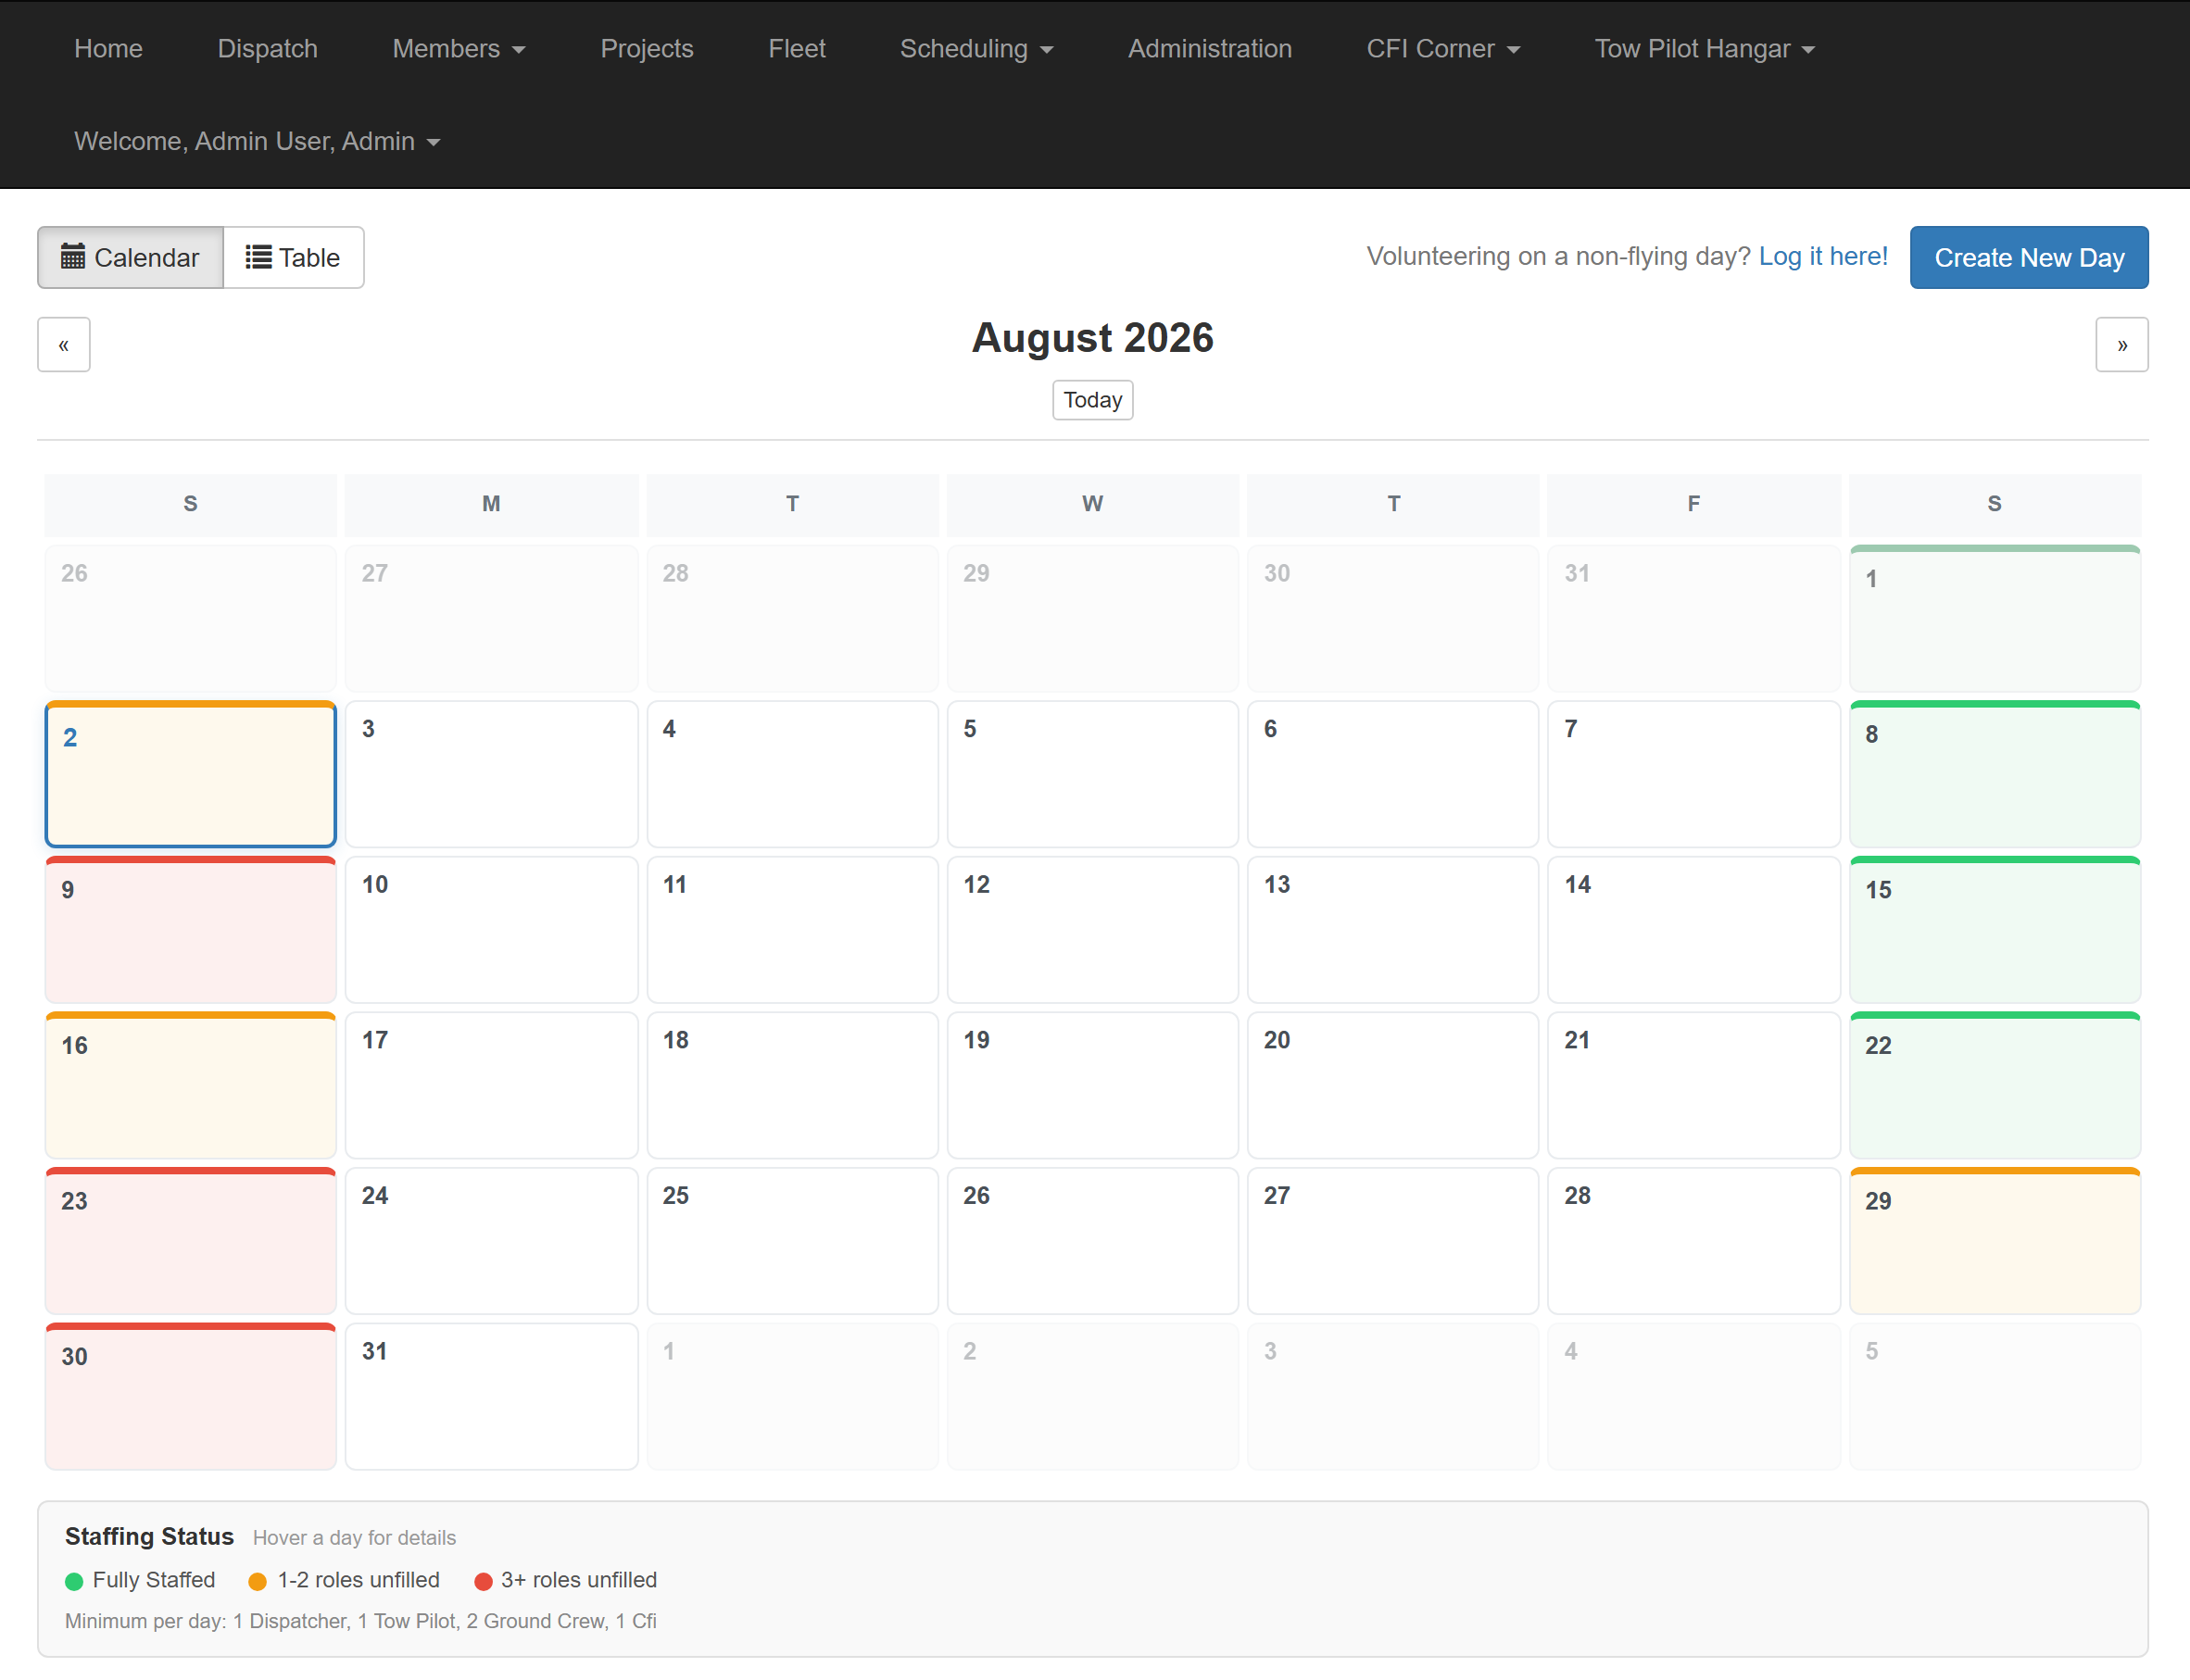Click the green Fully Staffed legend dot
This screenshot has height=1680, width=2190.
tap(74, 1581)
